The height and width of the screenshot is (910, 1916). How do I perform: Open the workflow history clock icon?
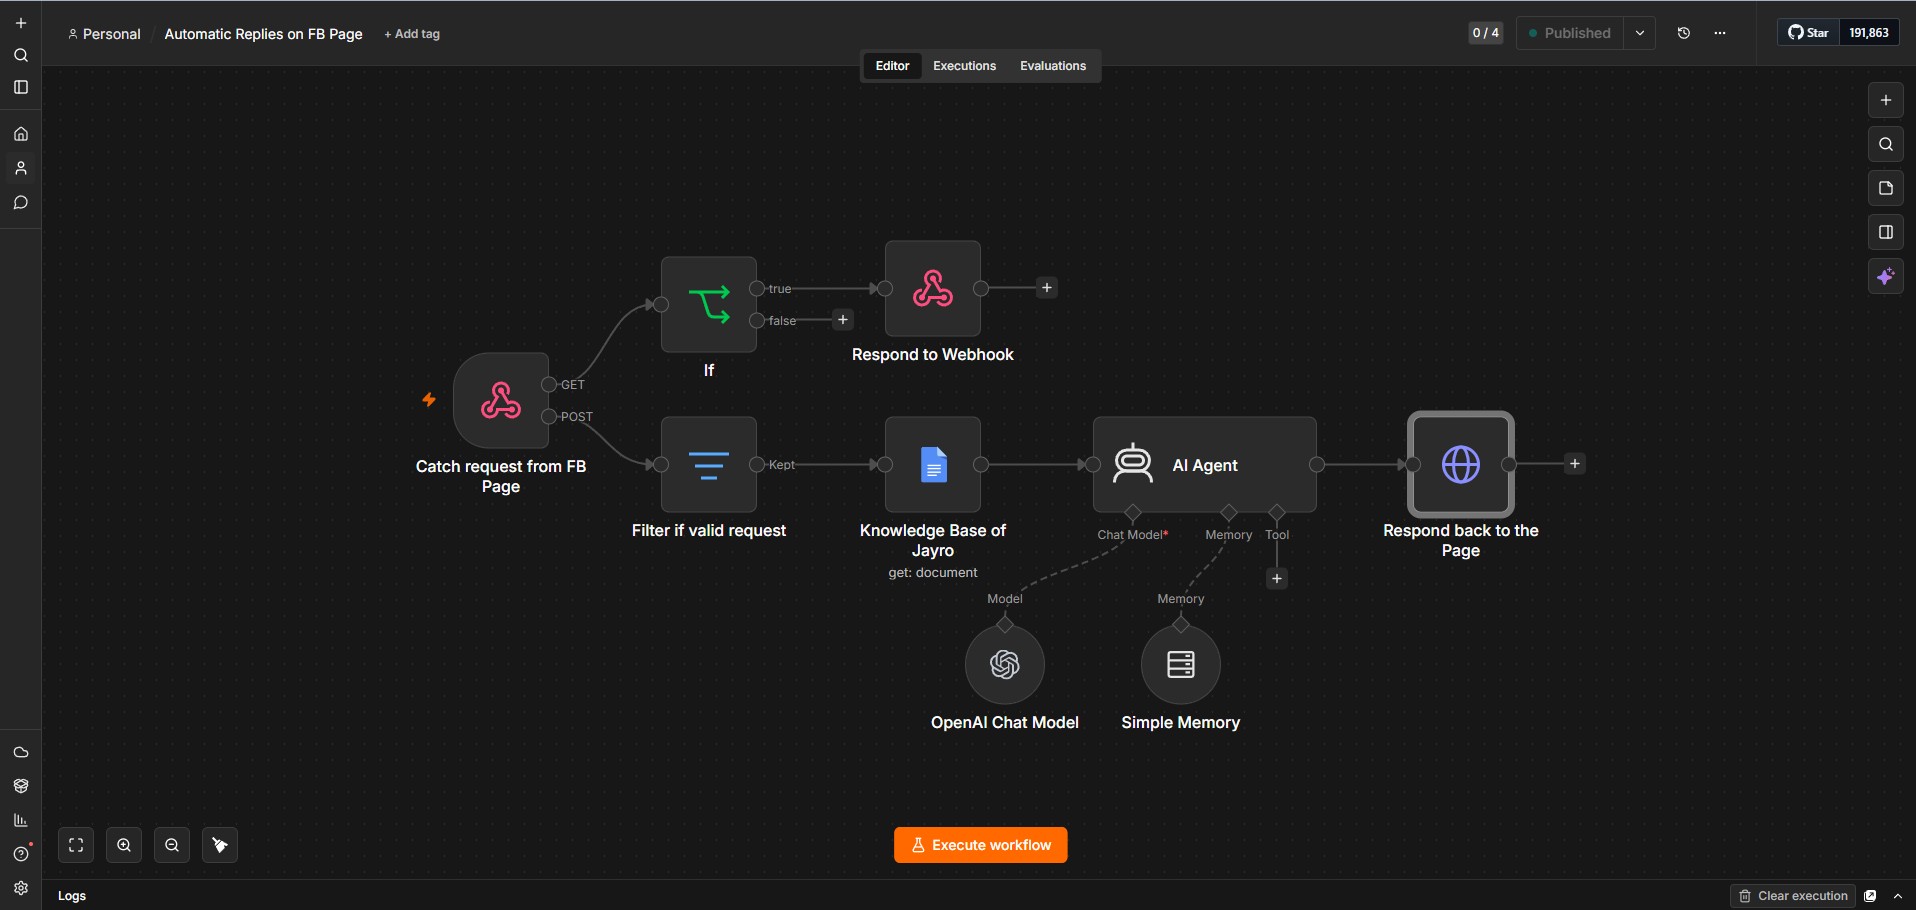[x=1684, y=33]
